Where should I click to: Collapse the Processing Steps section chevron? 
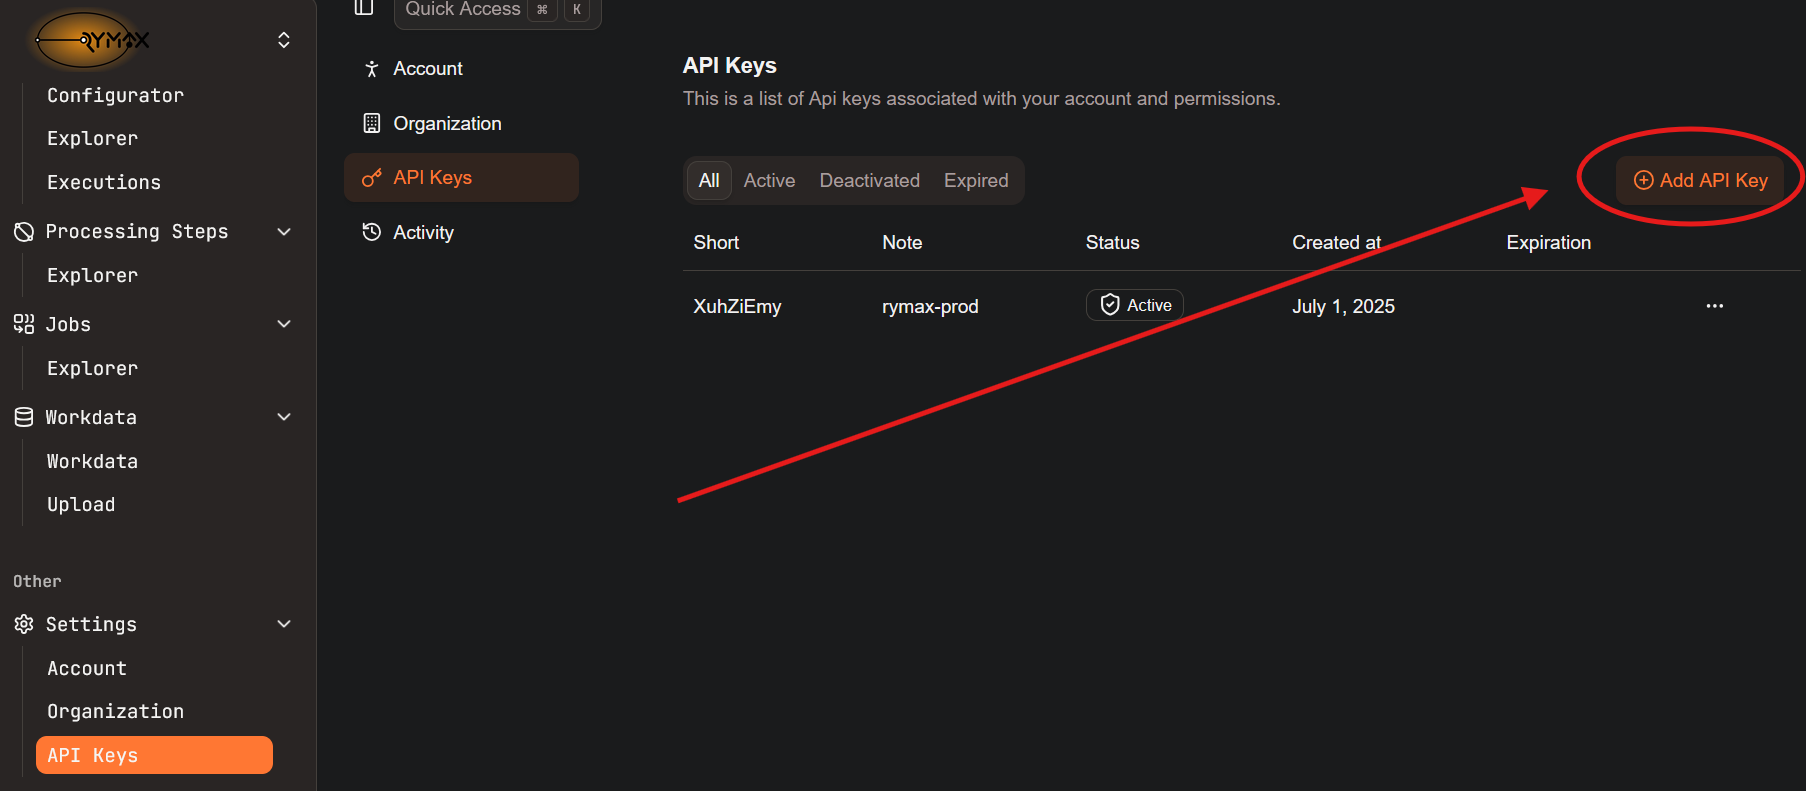coord(284,232)
